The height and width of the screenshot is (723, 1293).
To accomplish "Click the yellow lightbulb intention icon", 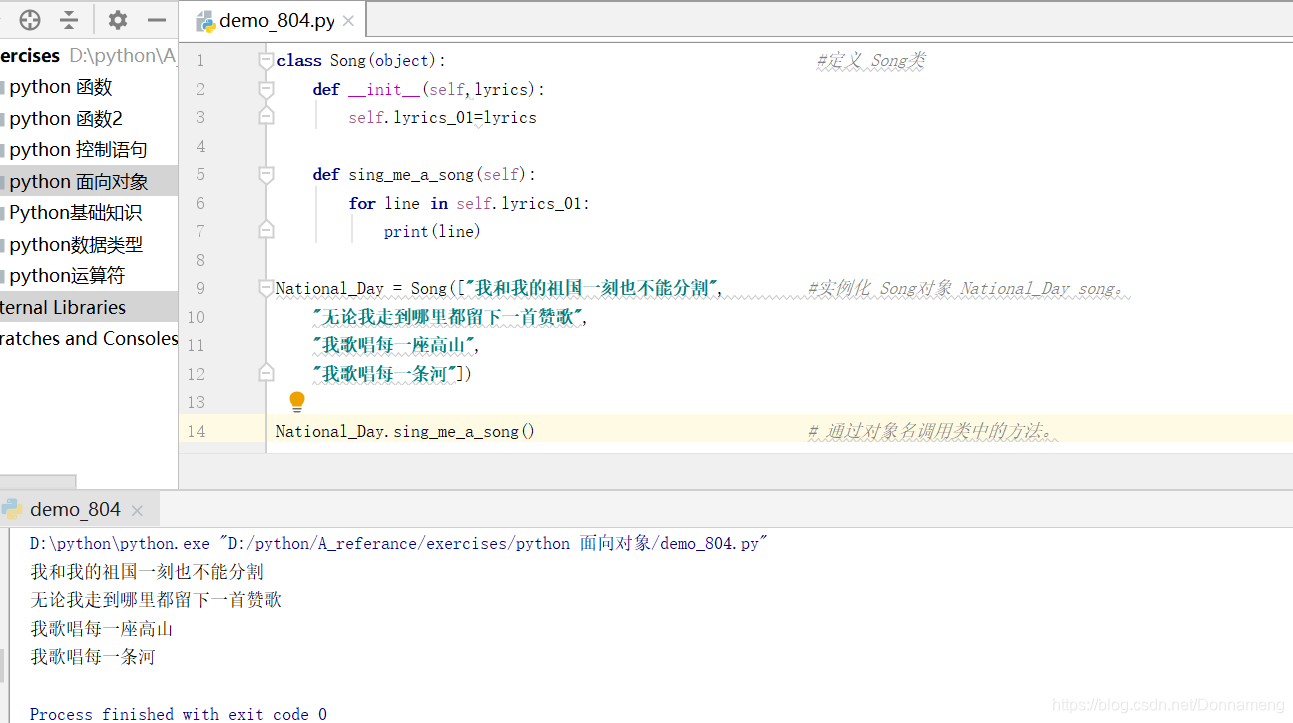I will tap(297, 402).
